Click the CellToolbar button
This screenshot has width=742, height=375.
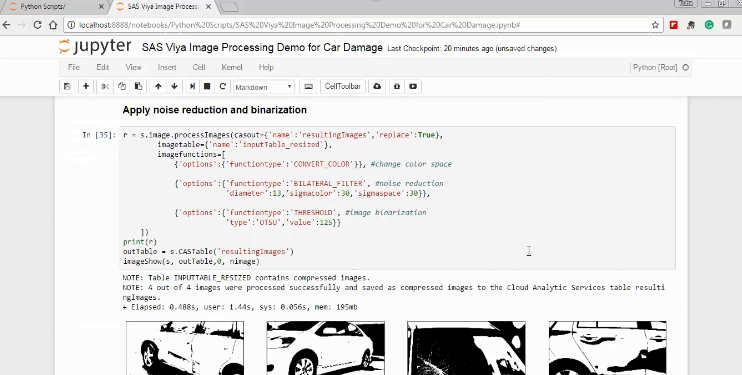coord(343,86)
